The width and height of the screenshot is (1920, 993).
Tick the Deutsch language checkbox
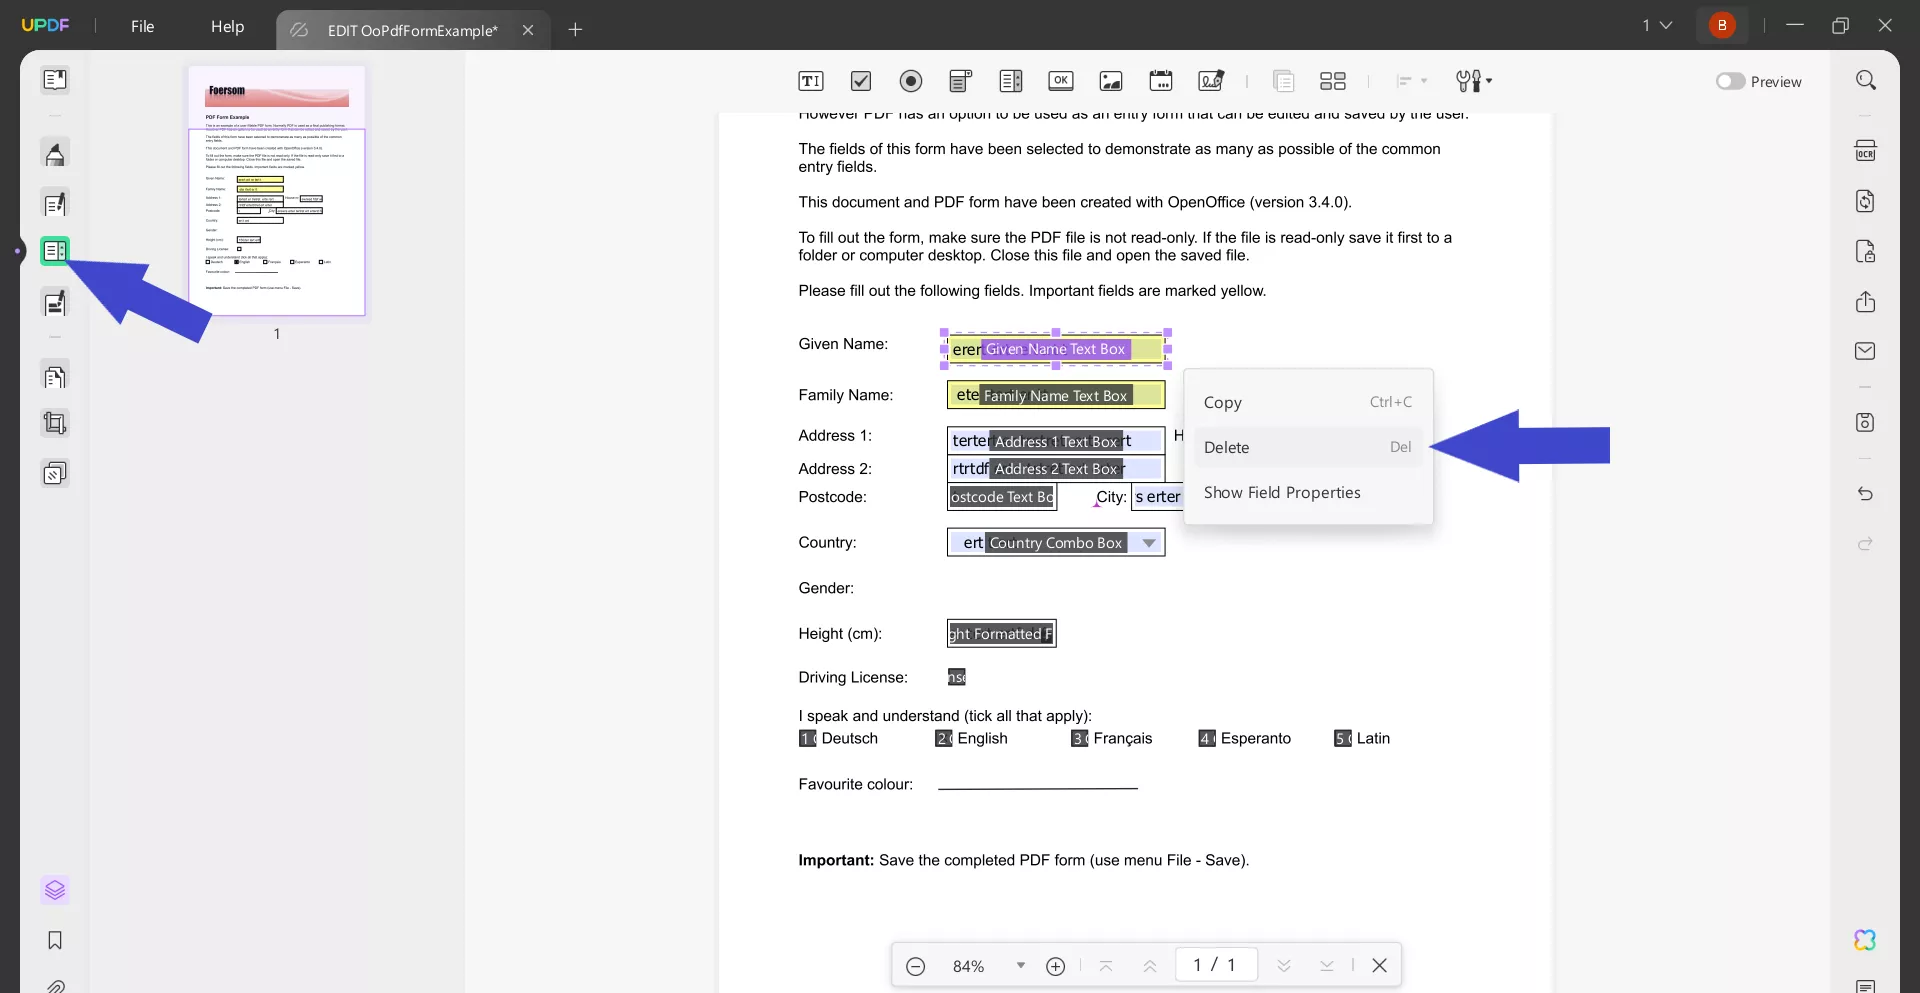807,739
